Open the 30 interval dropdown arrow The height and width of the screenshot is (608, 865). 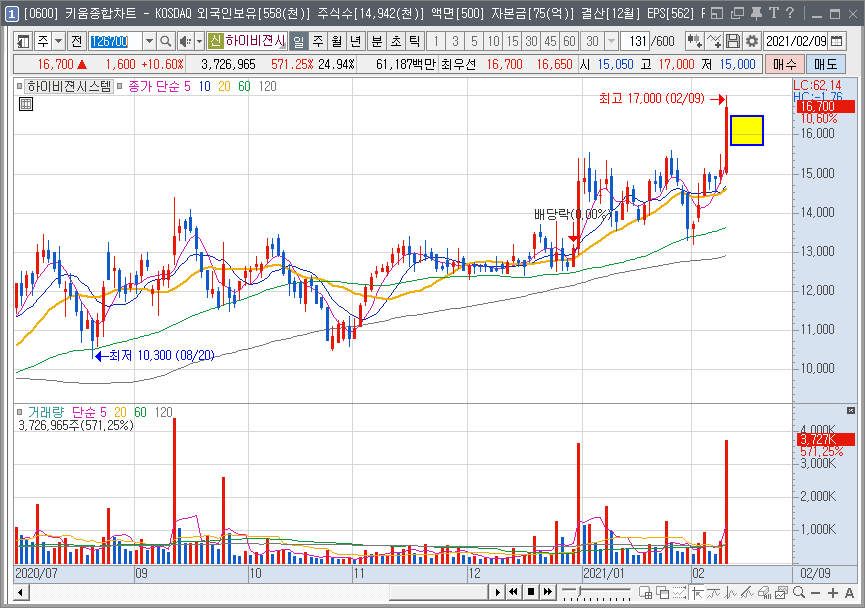[611, 41]
